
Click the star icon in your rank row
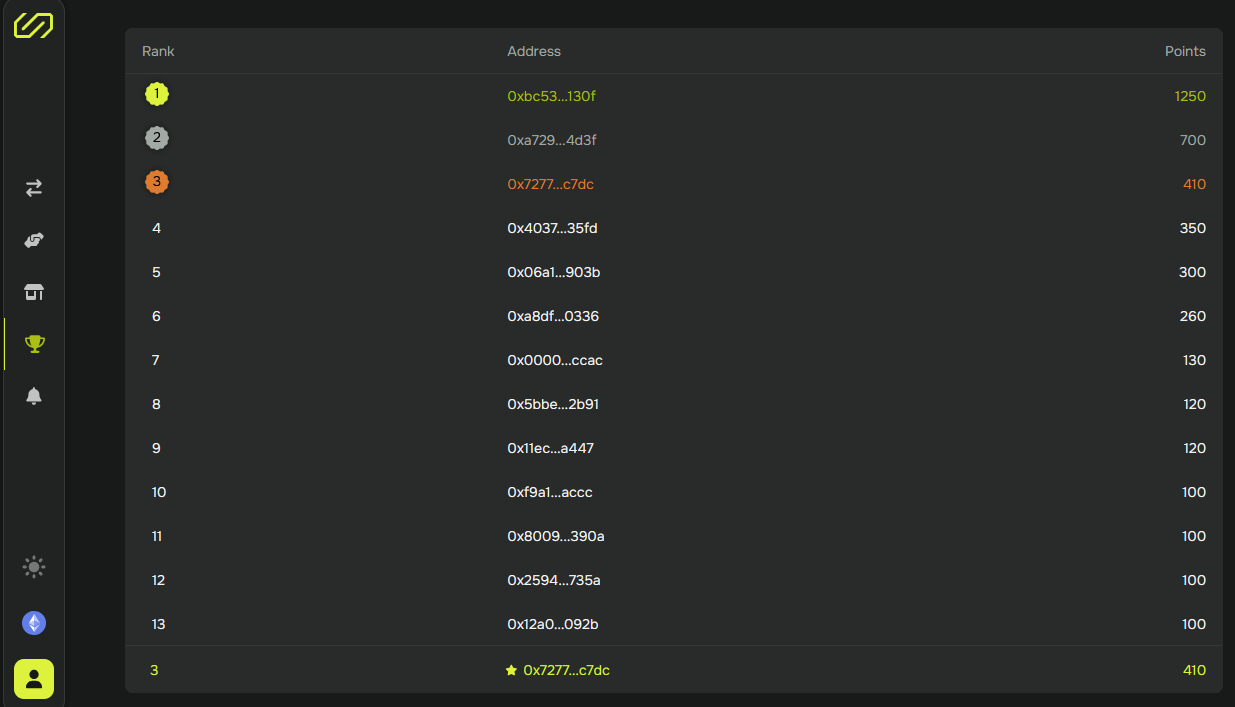tap(512, 670)
